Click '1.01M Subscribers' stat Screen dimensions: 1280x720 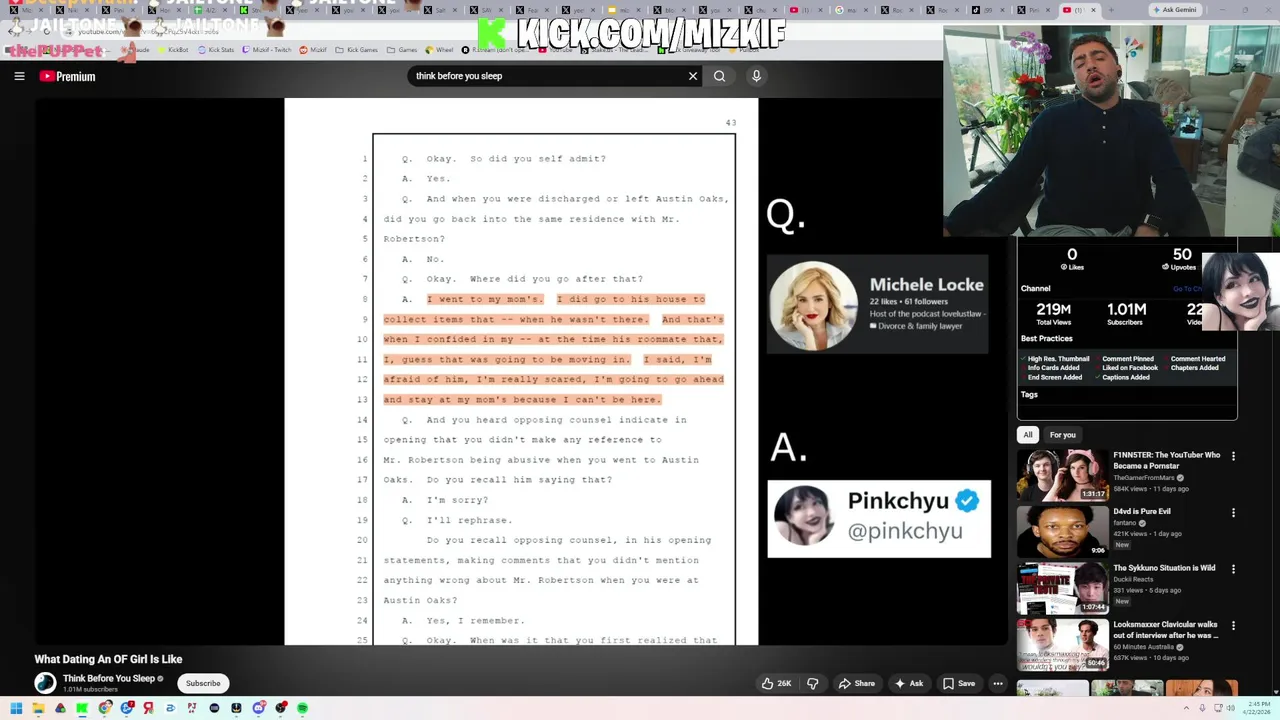[1126, 314]
